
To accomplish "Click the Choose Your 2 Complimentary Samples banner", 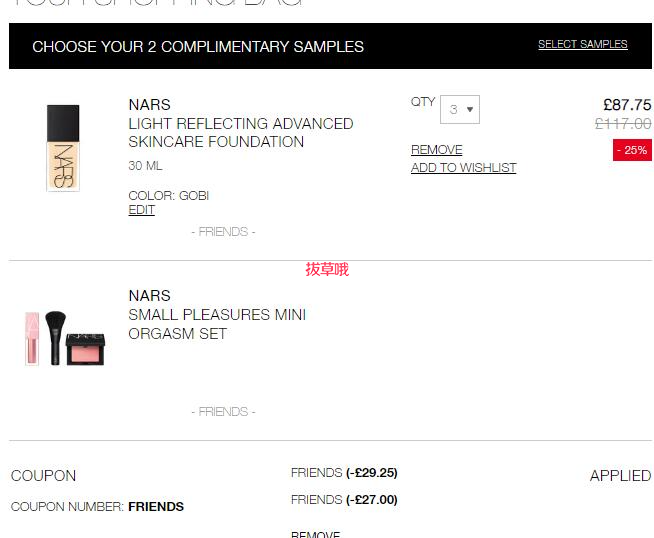I will click(330, 46).
